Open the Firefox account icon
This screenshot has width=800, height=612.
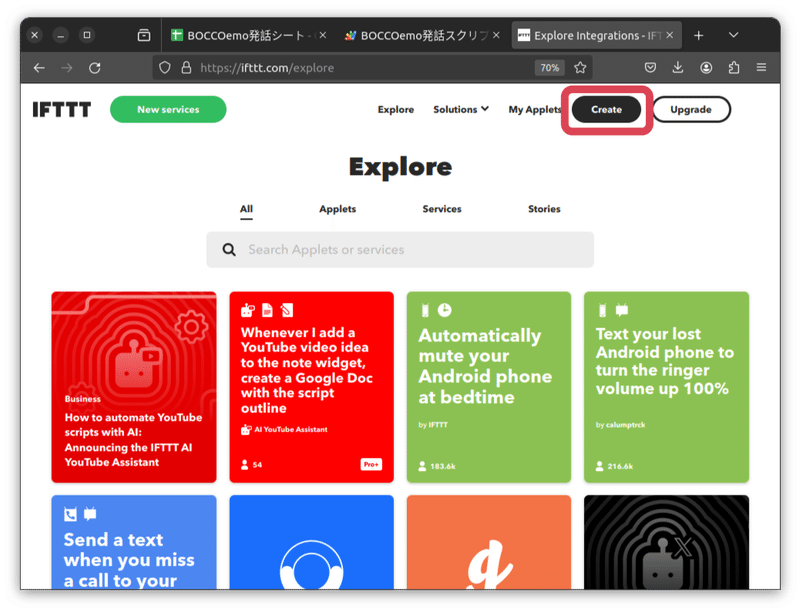point(706,67)
